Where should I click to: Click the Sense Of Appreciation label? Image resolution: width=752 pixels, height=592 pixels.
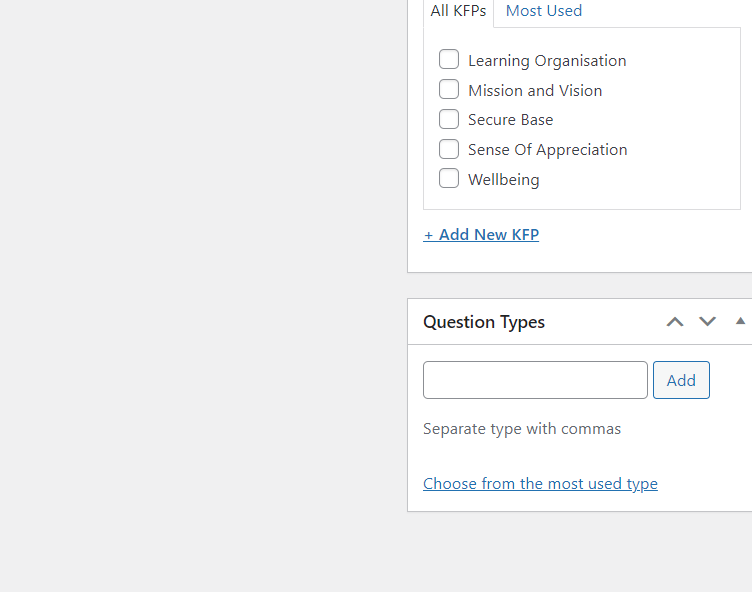pos(548,150)
